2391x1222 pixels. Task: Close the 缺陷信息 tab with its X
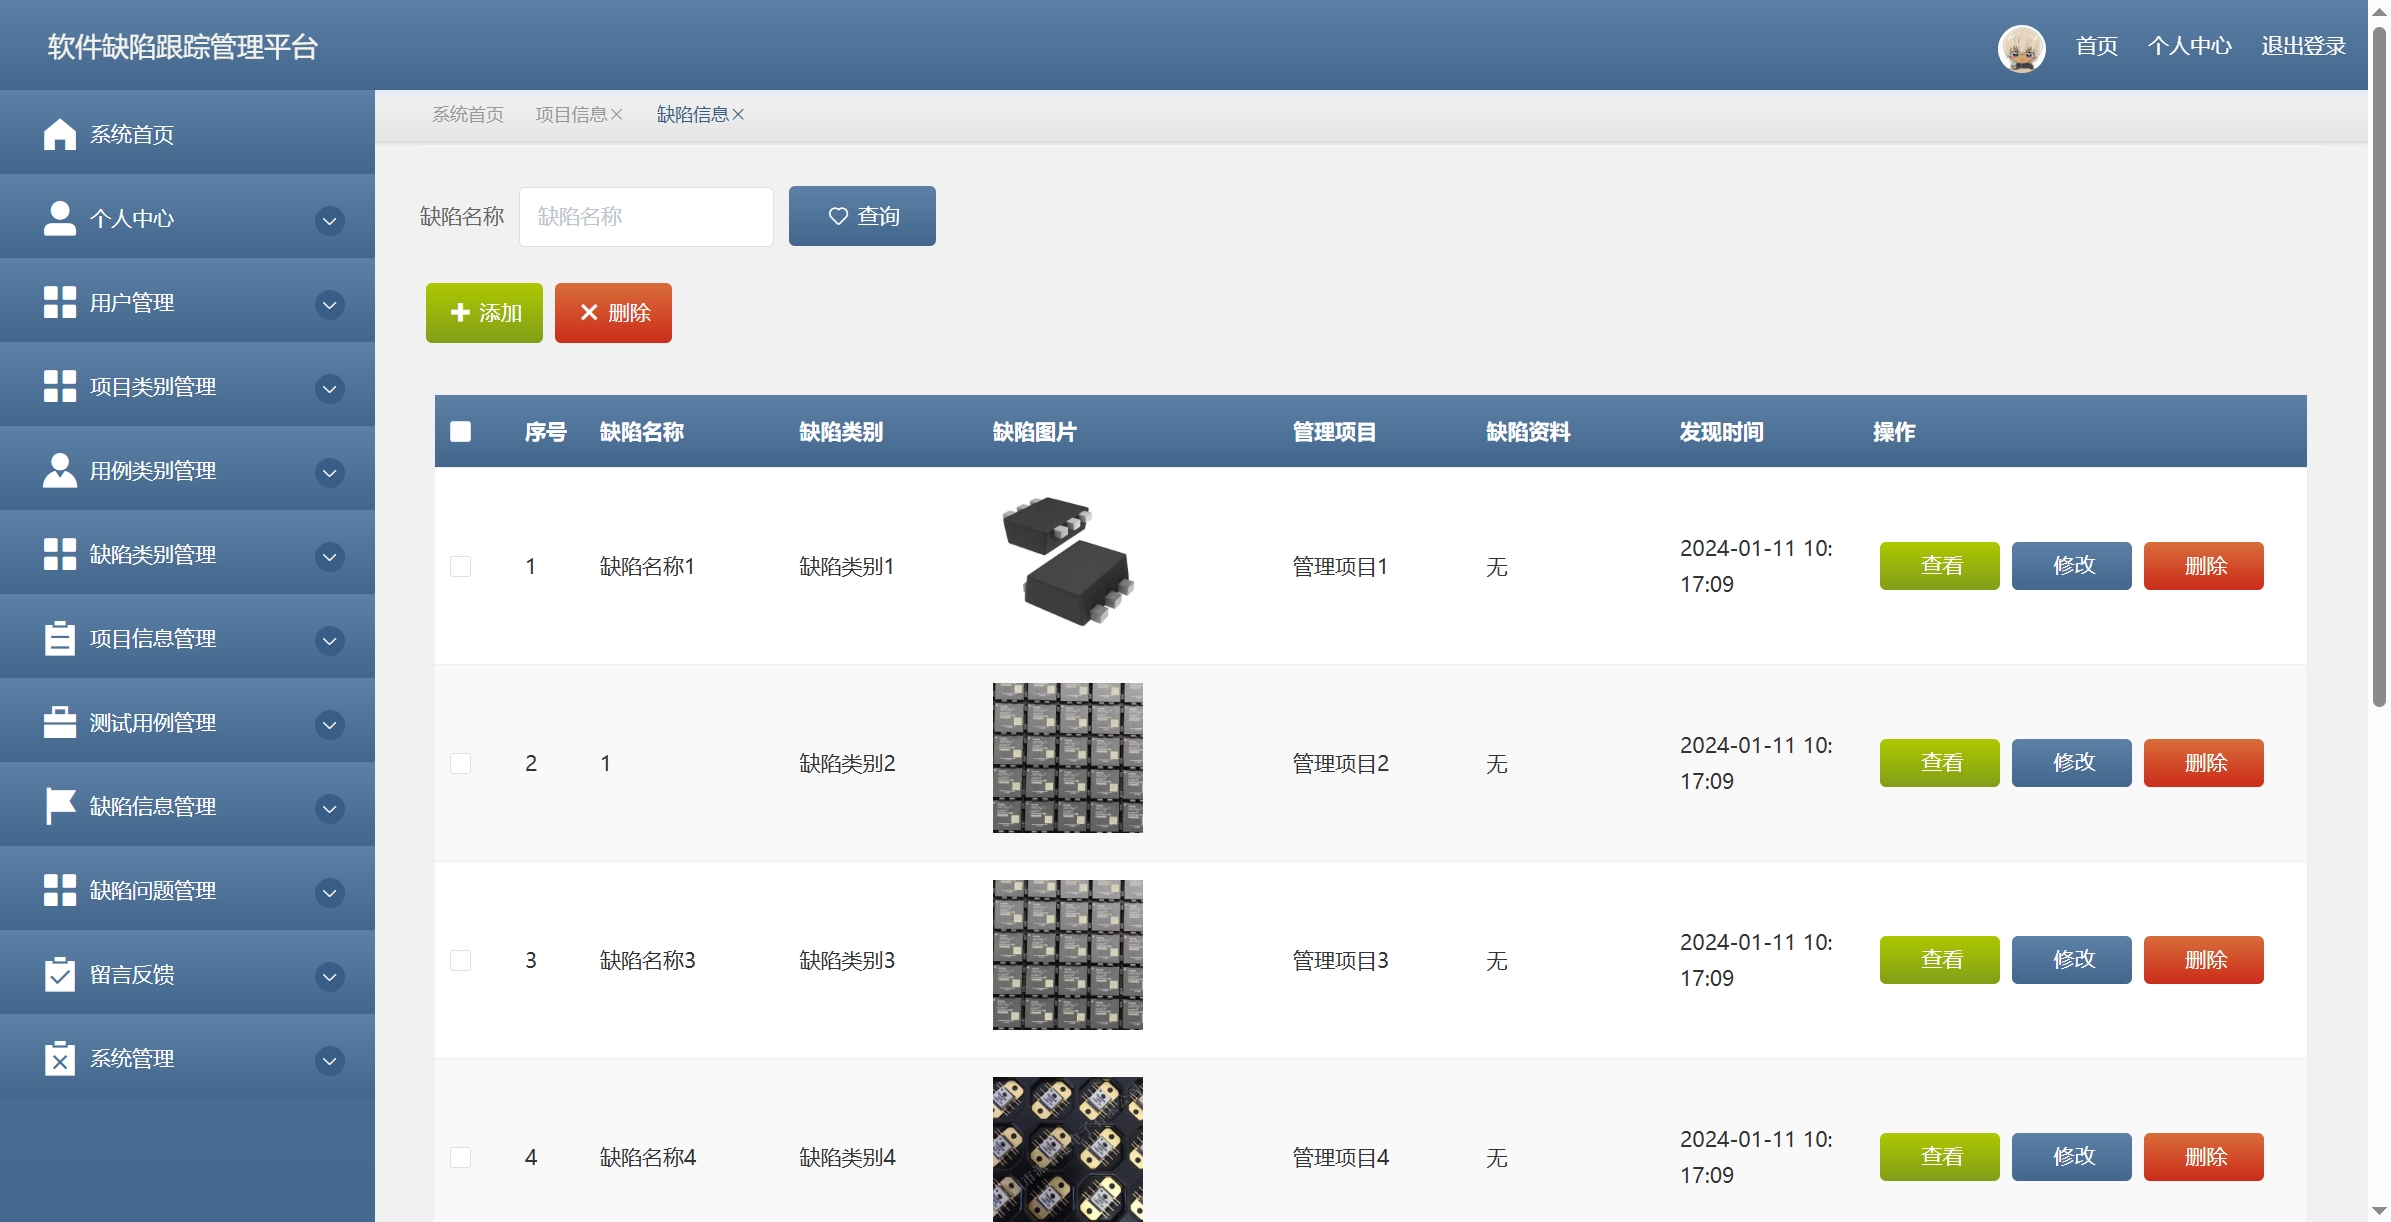coord(738,115)
